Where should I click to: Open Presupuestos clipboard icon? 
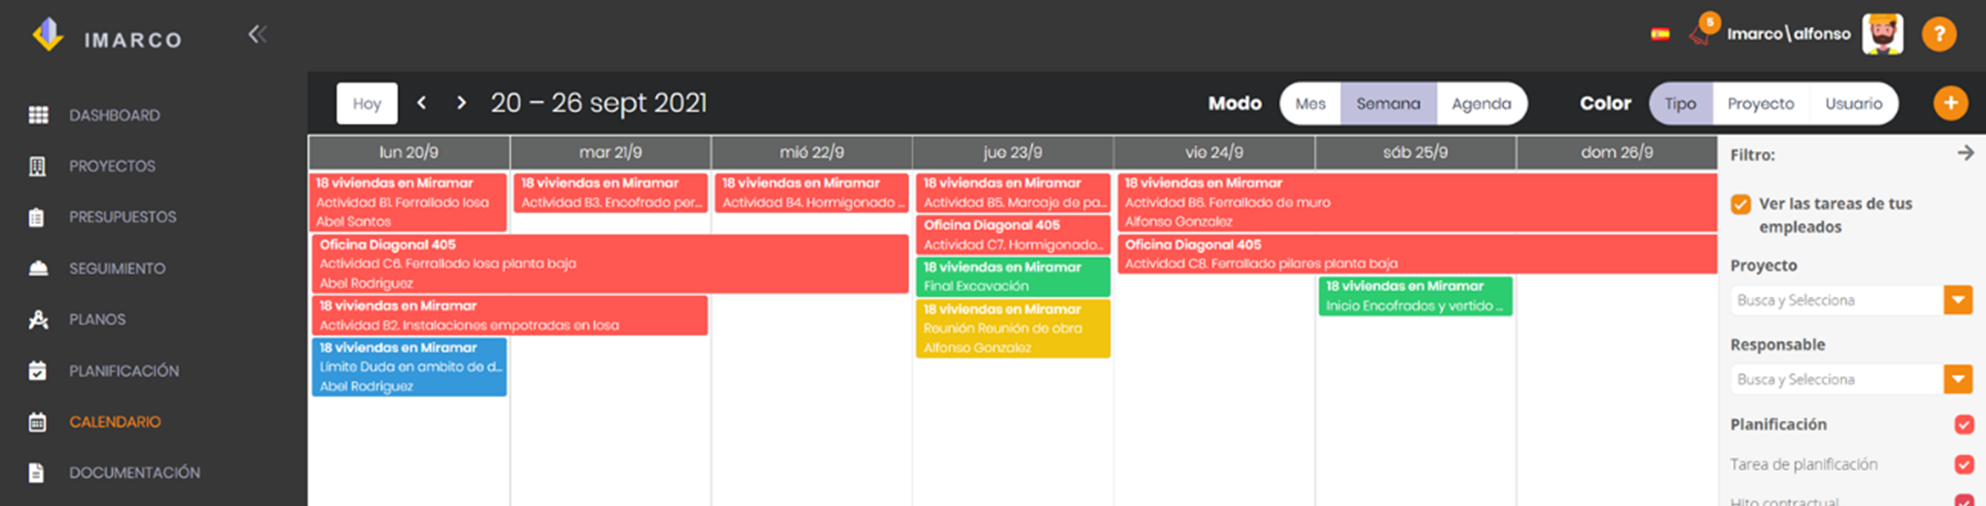coord(37,217)
